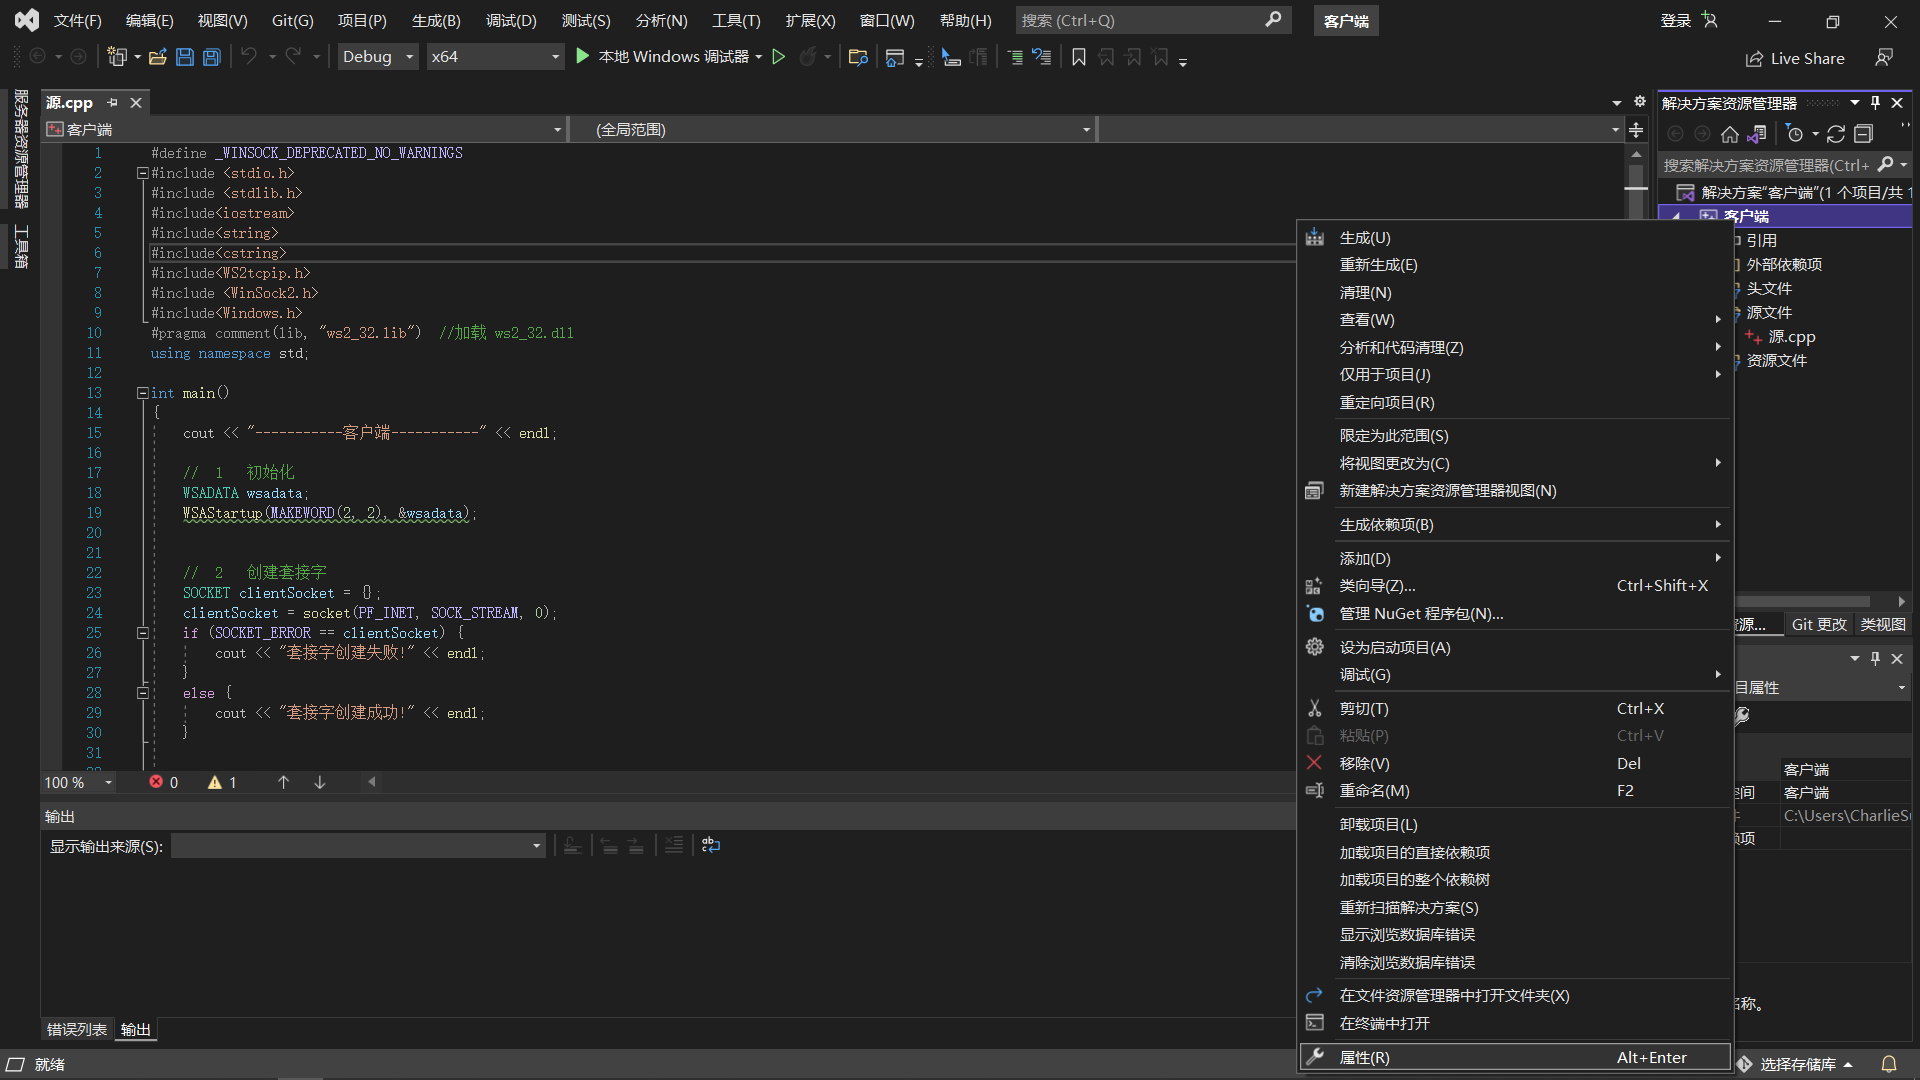Click the Save All toolbar icon
This screenshot has height=1080, width=1920.
coord(211,57)
